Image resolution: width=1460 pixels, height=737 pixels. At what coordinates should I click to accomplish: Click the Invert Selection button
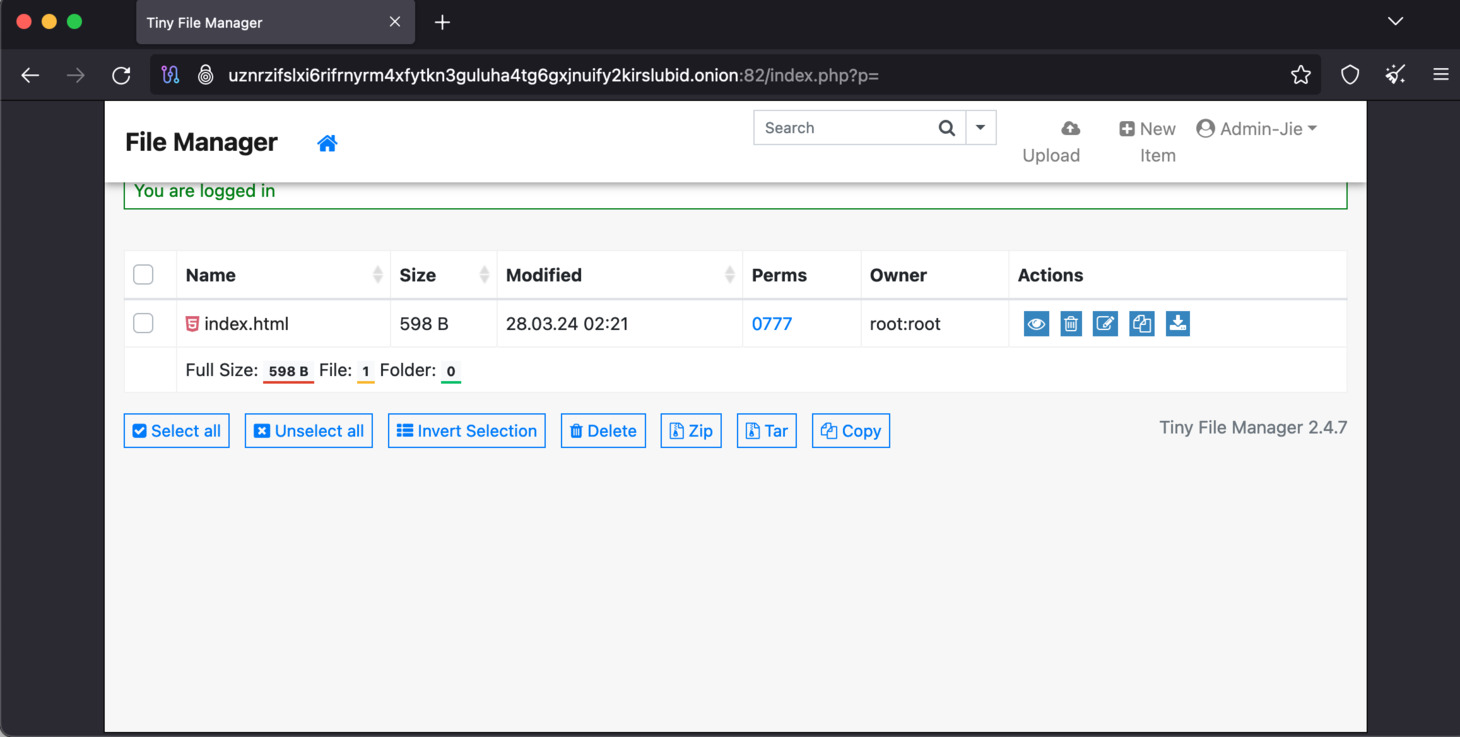[x=467, y=431]
